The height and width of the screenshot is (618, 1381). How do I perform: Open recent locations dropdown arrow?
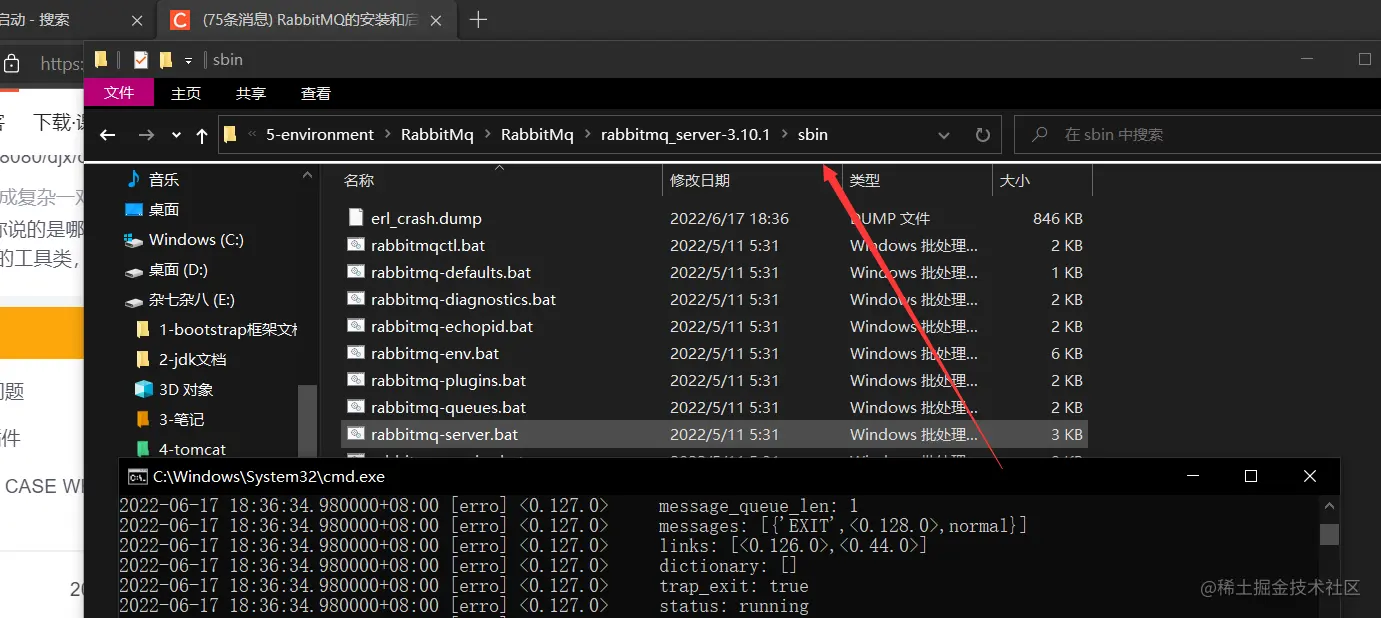tap(176, 135)
